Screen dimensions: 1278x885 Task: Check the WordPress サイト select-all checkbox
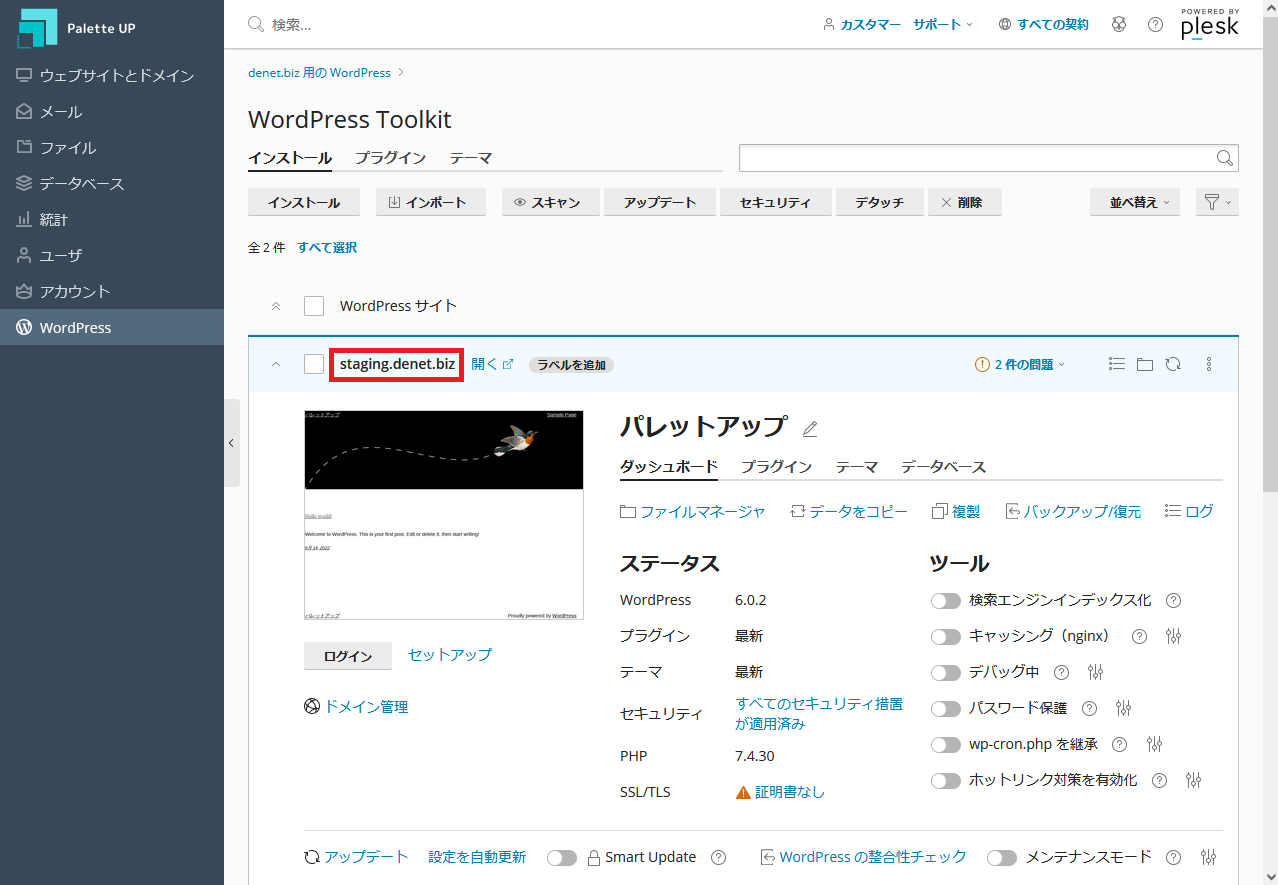314,306
